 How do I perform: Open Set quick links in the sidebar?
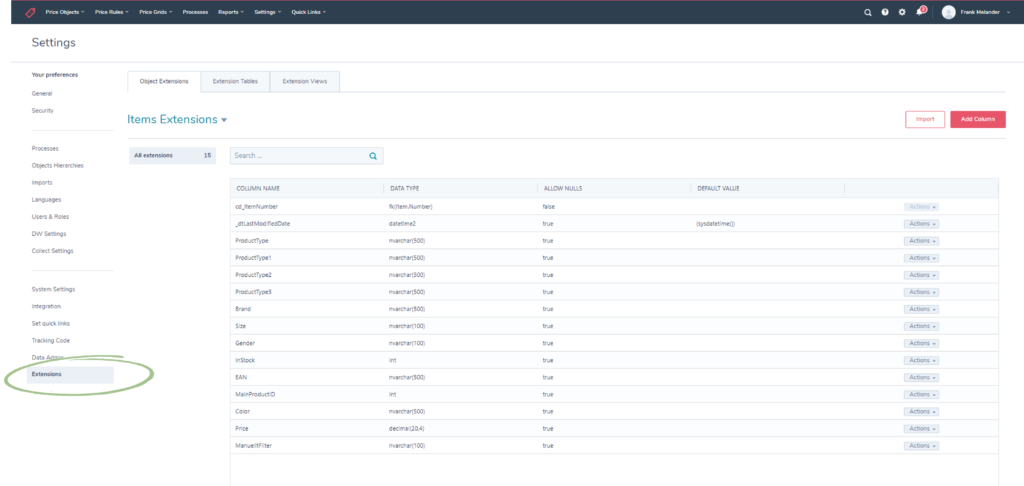point(50,323)
